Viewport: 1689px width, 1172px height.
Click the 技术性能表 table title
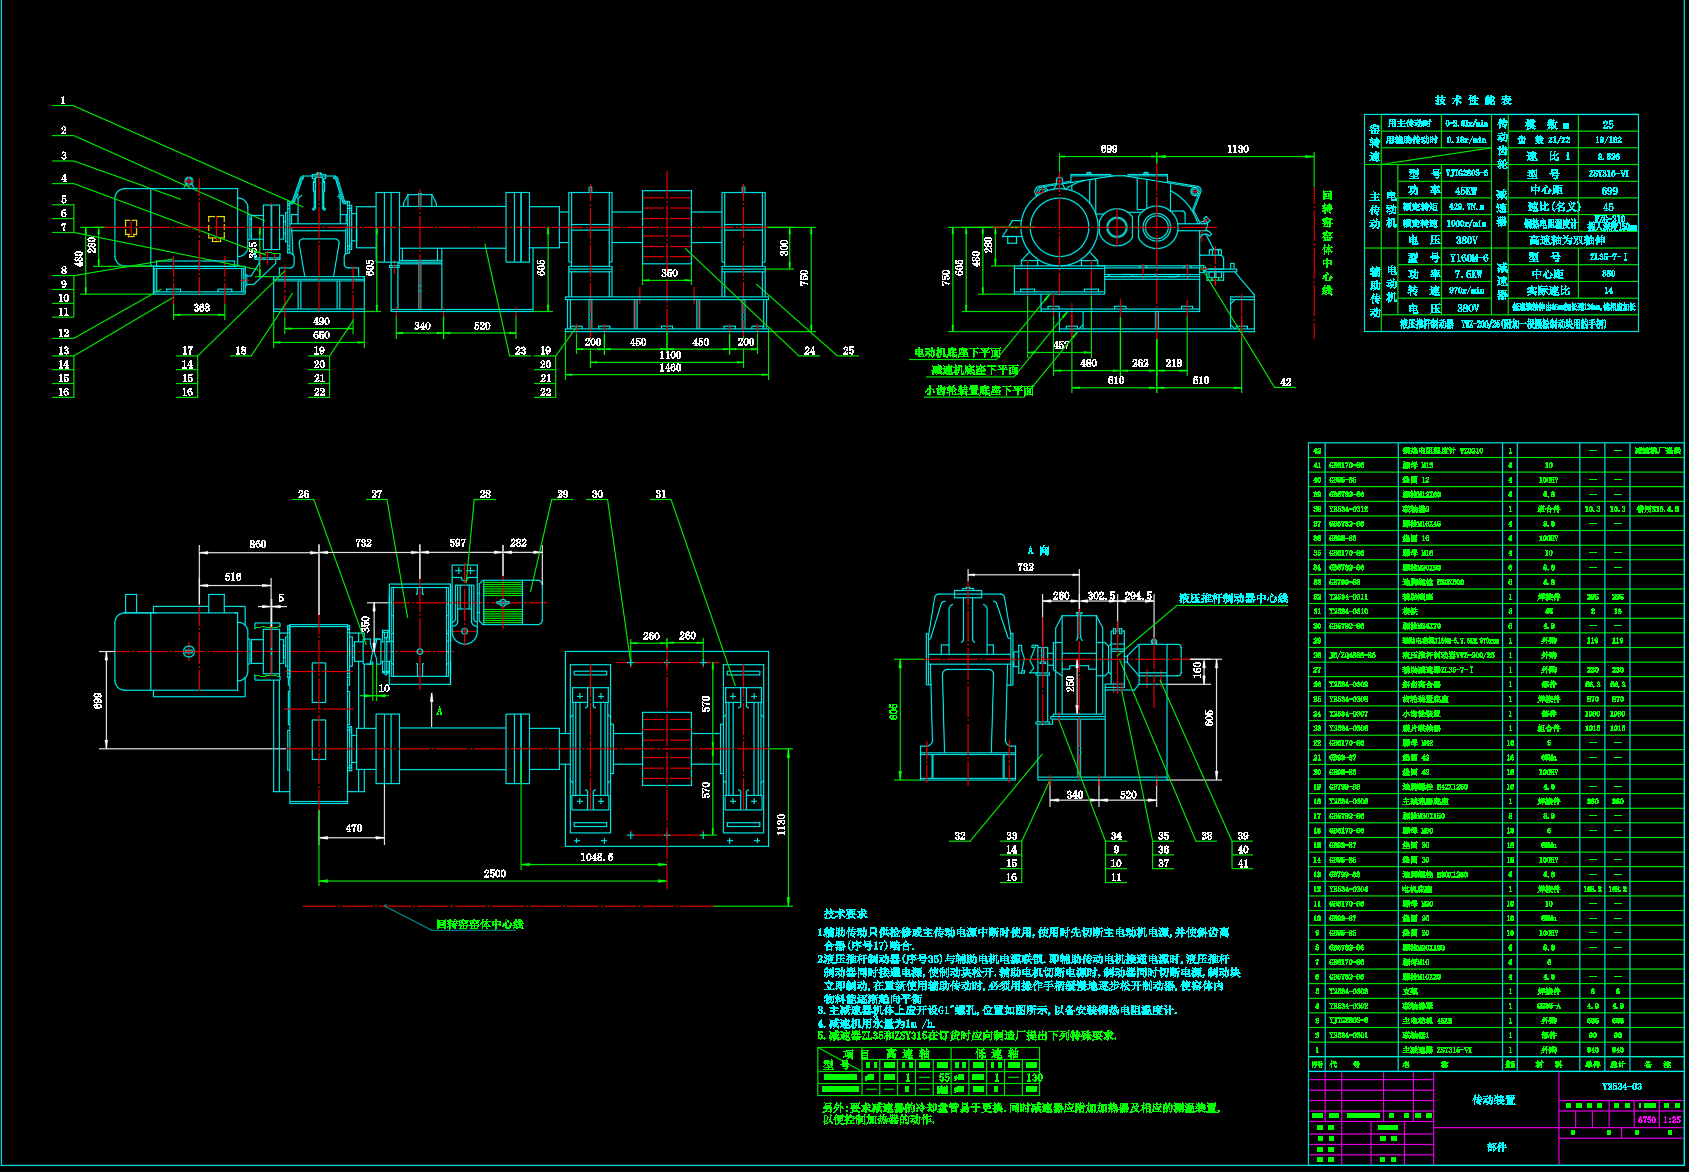point(1473,101)
